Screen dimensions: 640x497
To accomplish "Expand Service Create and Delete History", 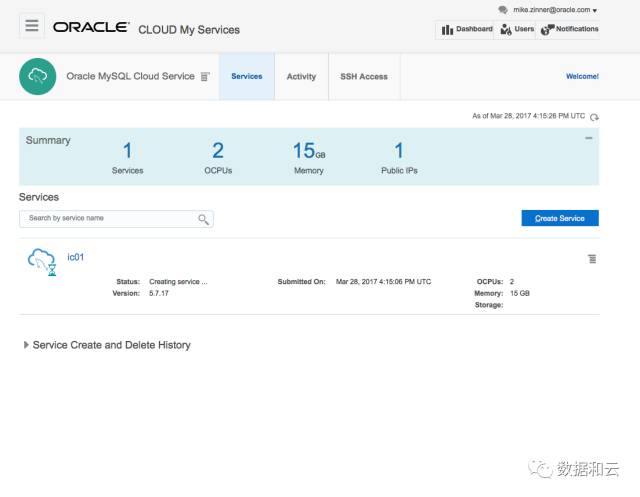I will click(x=26, y=345).
